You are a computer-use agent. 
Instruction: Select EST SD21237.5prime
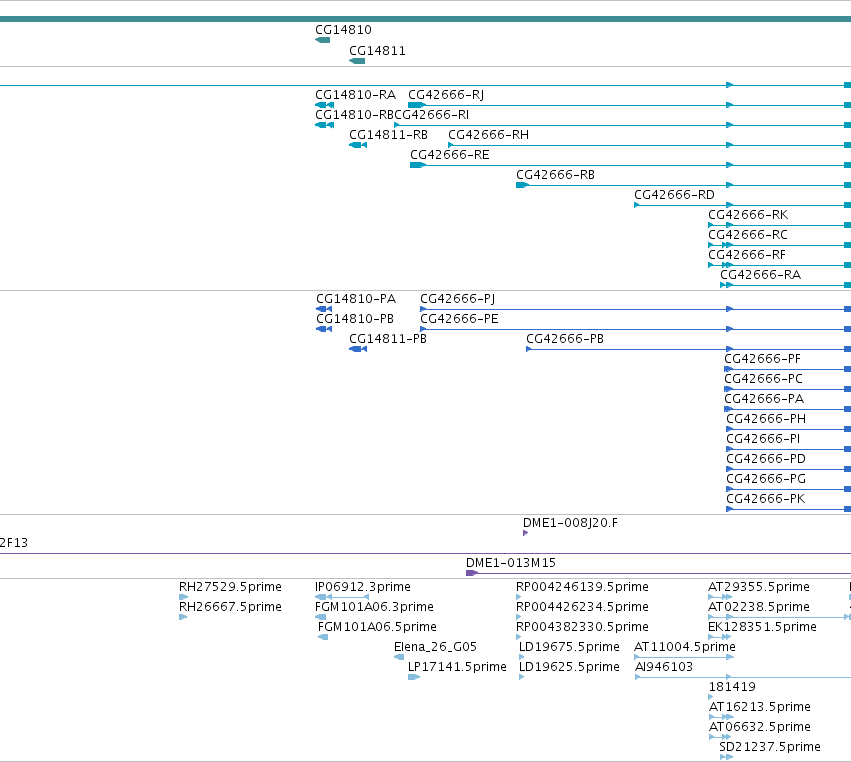pyautogui.click(x=770, y=747)
